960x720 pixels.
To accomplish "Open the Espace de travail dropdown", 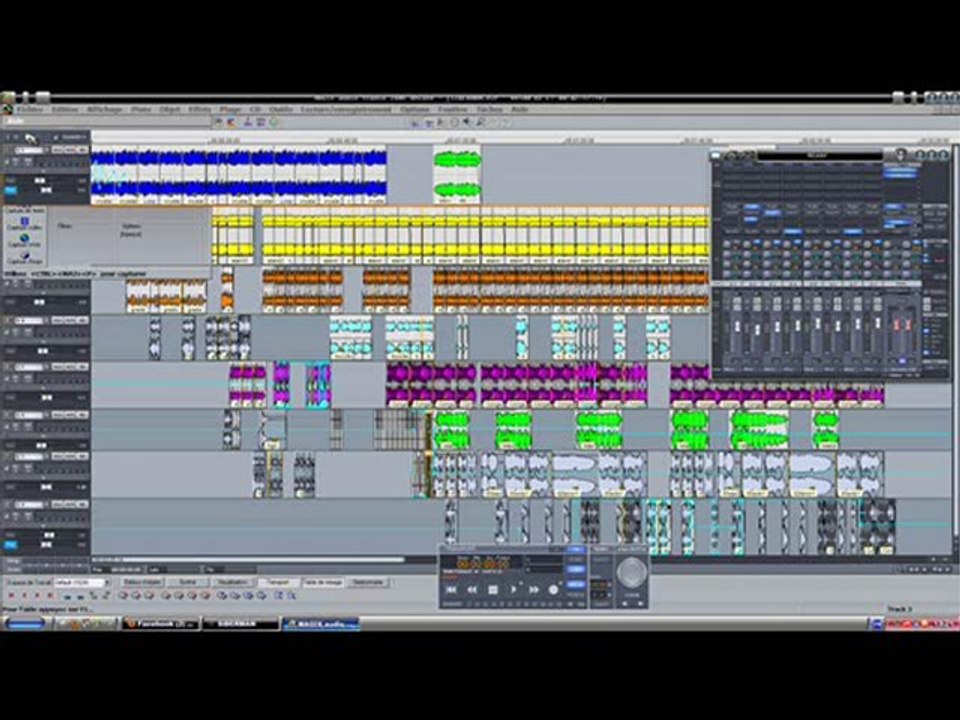I will (82, 582).
